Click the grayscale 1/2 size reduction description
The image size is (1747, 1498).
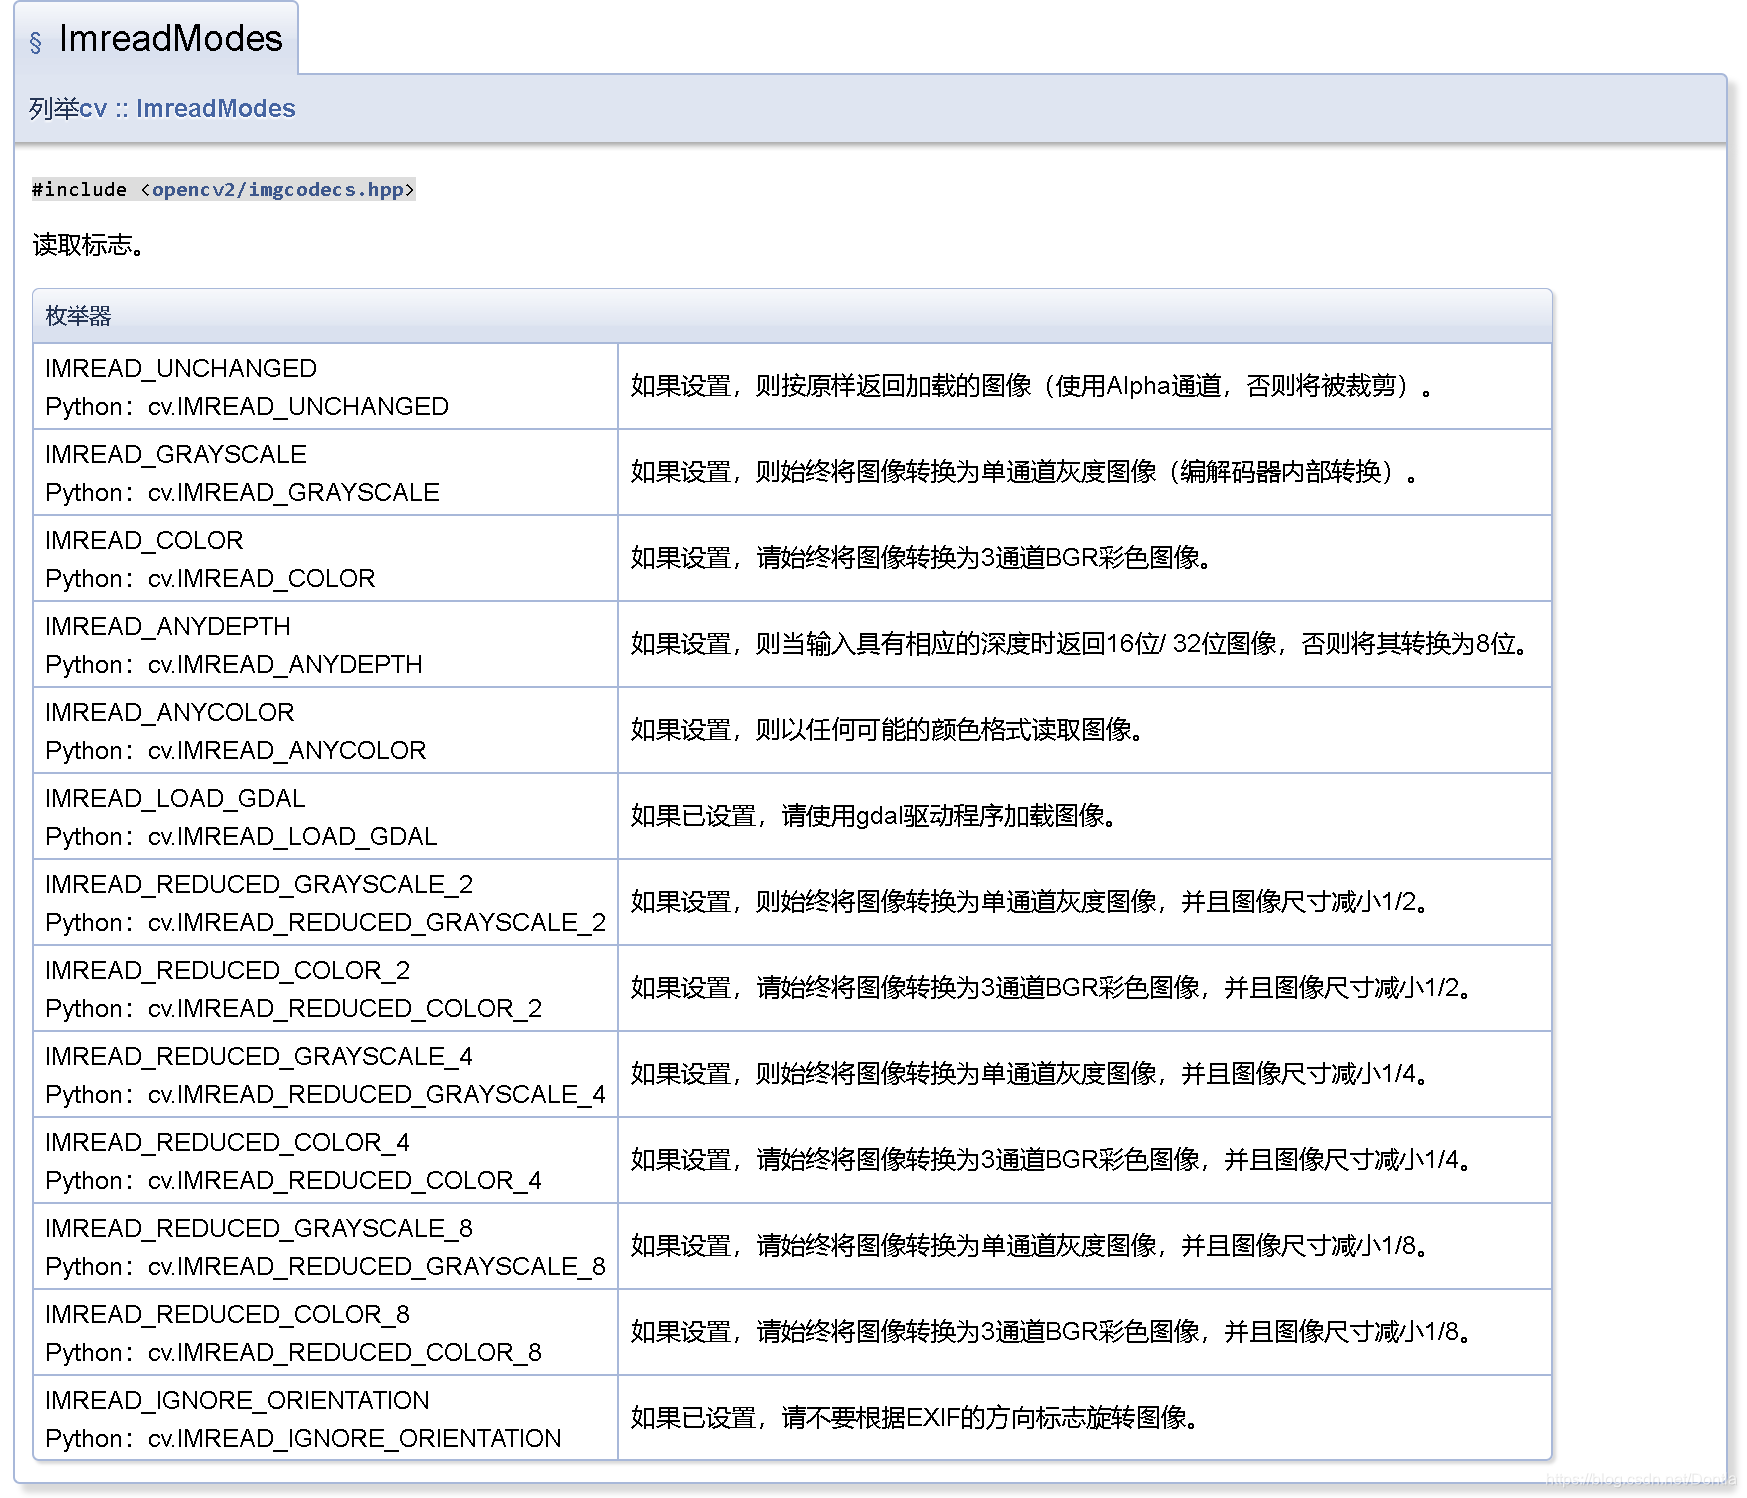point(1030,902)
